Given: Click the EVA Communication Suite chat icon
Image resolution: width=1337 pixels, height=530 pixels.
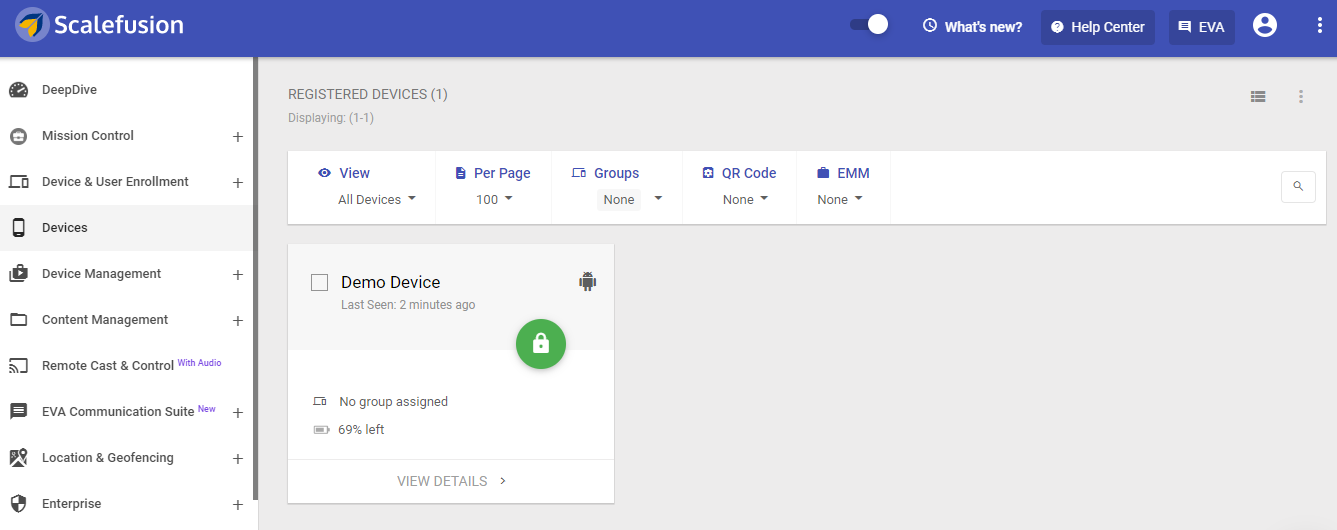Looking at the screenshot, I should 19,412.
